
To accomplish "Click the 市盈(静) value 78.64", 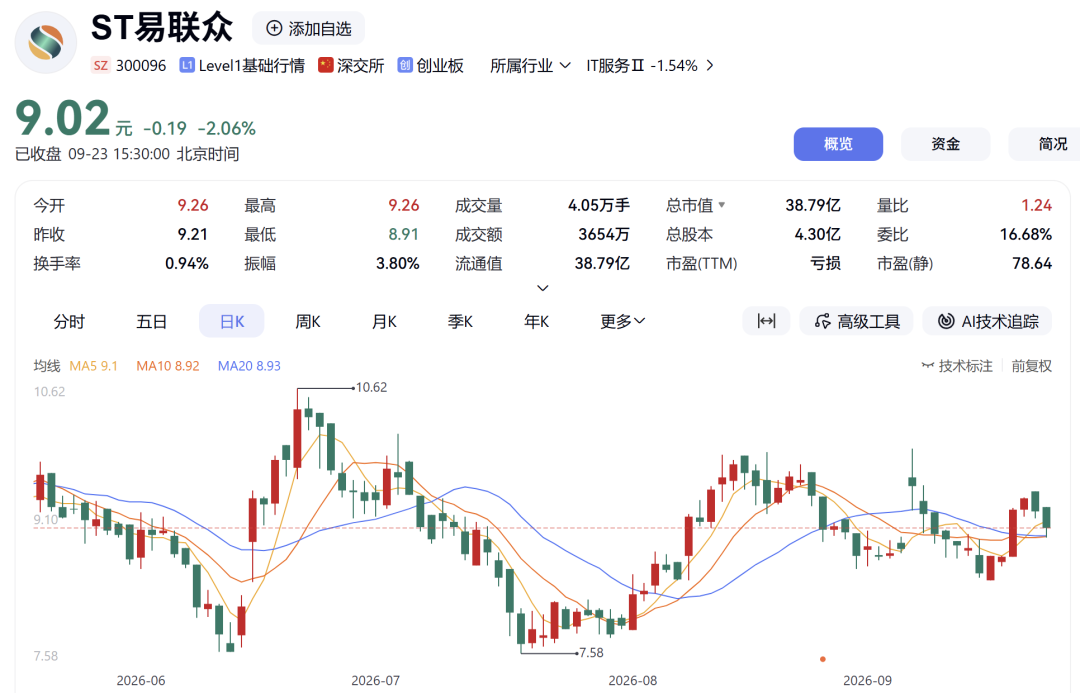I will pos(1032,263).
